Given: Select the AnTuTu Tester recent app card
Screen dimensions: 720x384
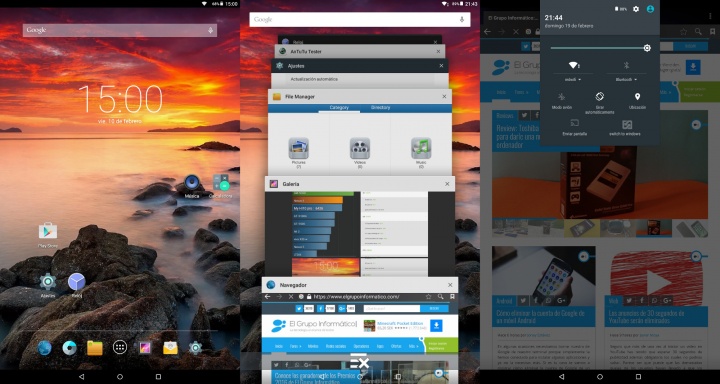Looking at the screenshot, I should (x=360, y=51).
